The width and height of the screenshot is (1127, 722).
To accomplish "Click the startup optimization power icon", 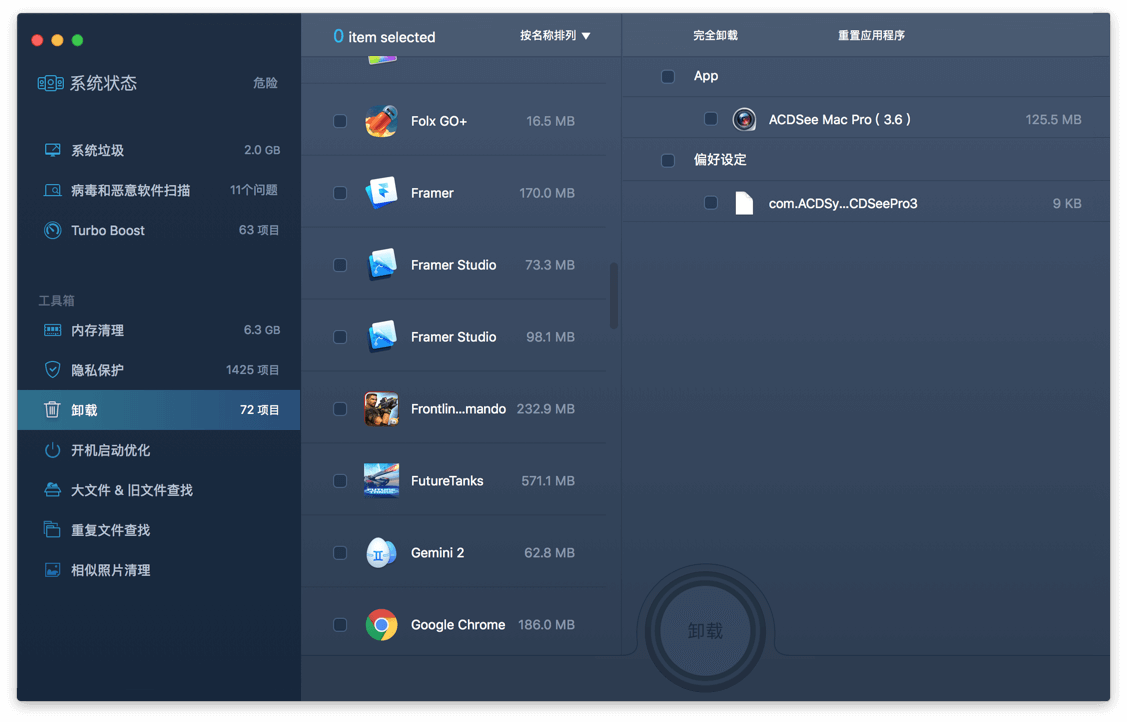I will coord(52,450).
